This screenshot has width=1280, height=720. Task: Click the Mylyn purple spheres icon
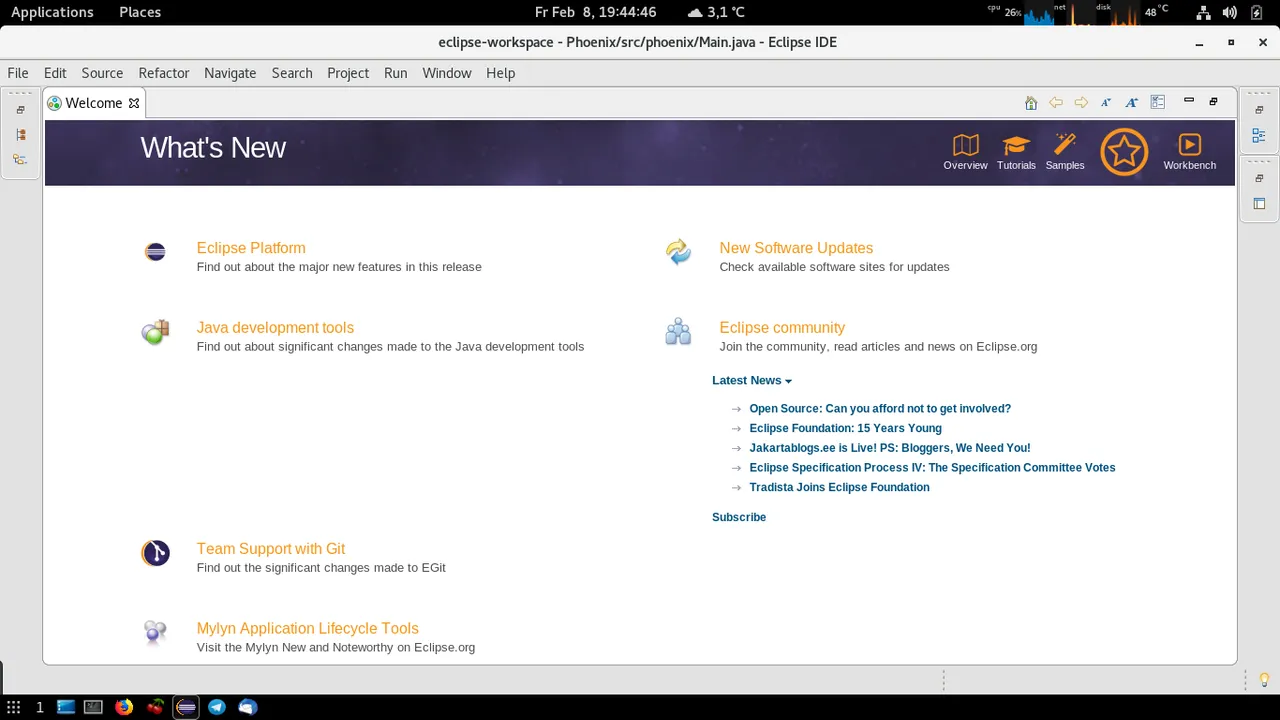point(155,632)
